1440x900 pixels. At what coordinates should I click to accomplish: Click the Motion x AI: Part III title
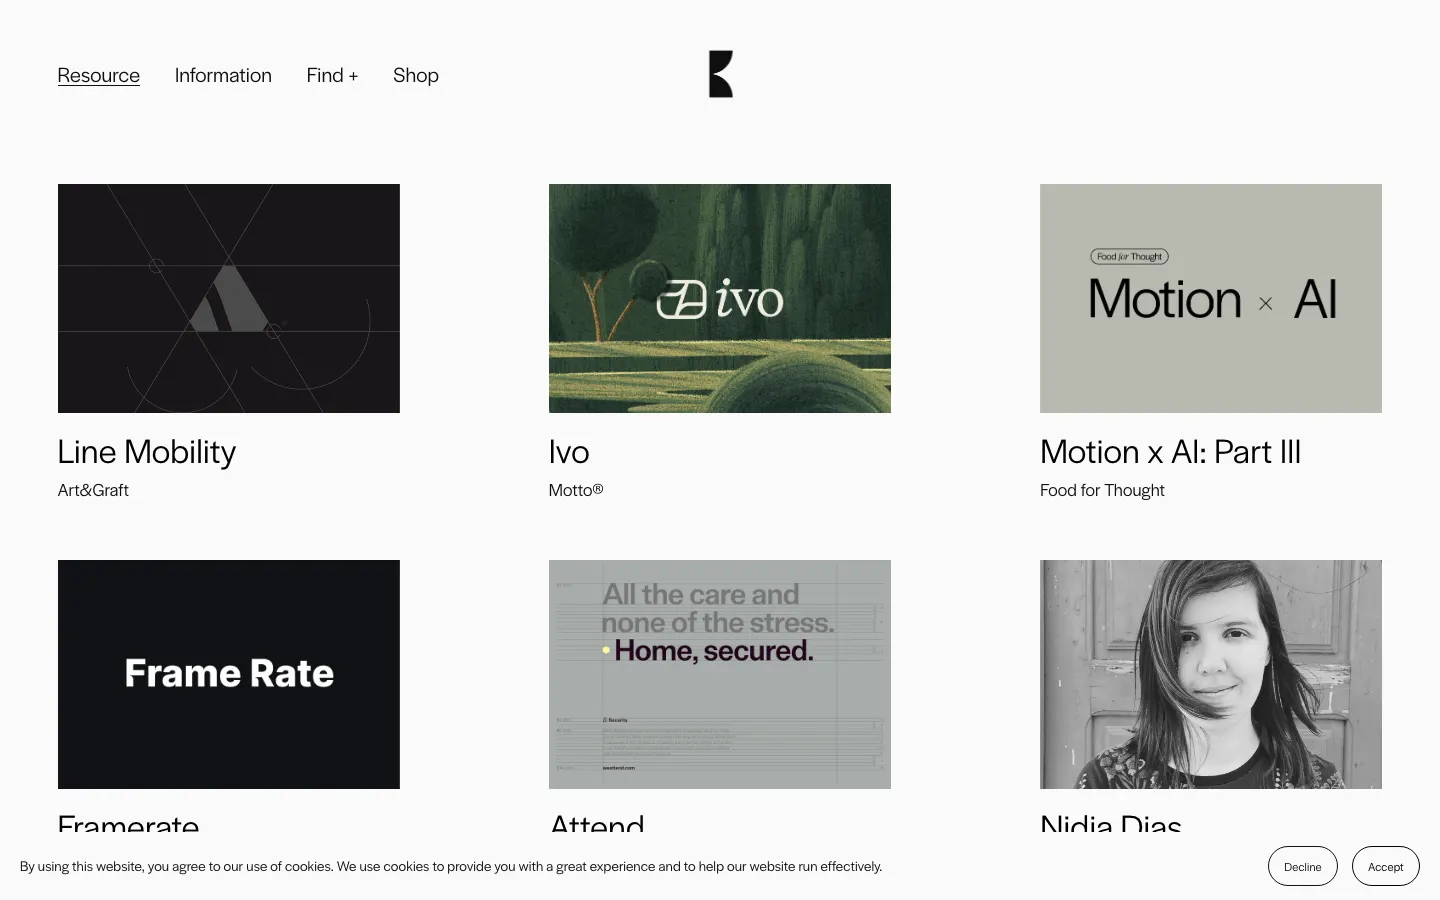pyautogui.click(x=1170, y=452)
